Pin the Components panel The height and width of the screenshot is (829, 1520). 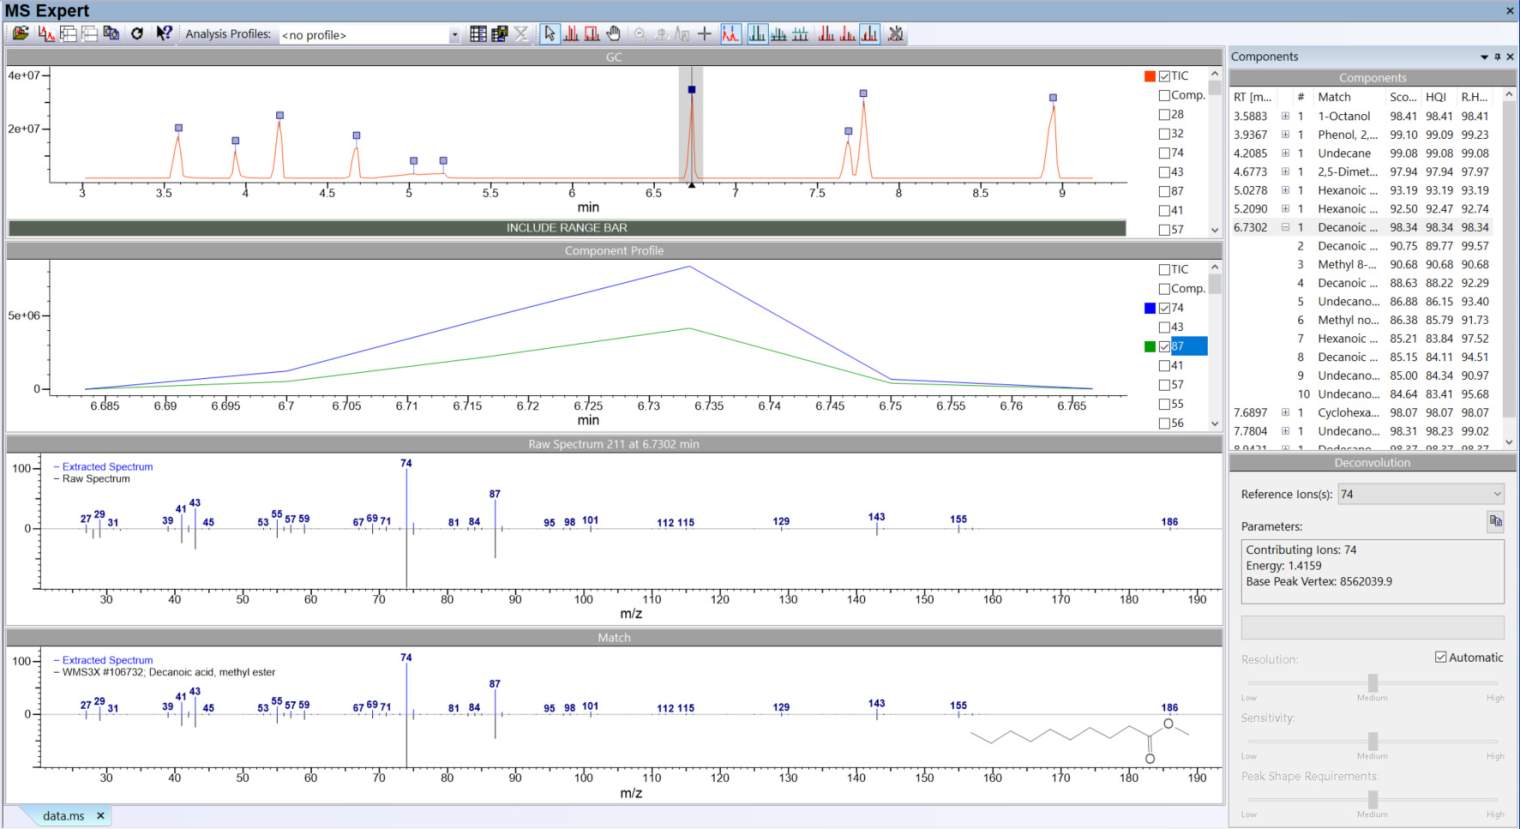[1496, 57]
